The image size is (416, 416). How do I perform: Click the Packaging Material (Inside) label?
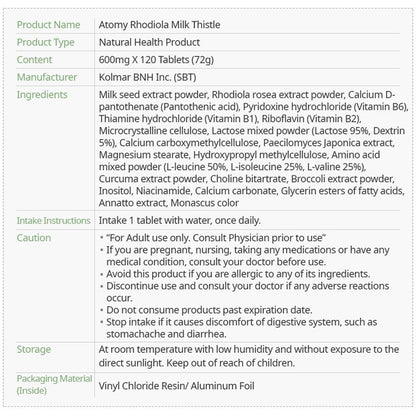pos(54,384)
